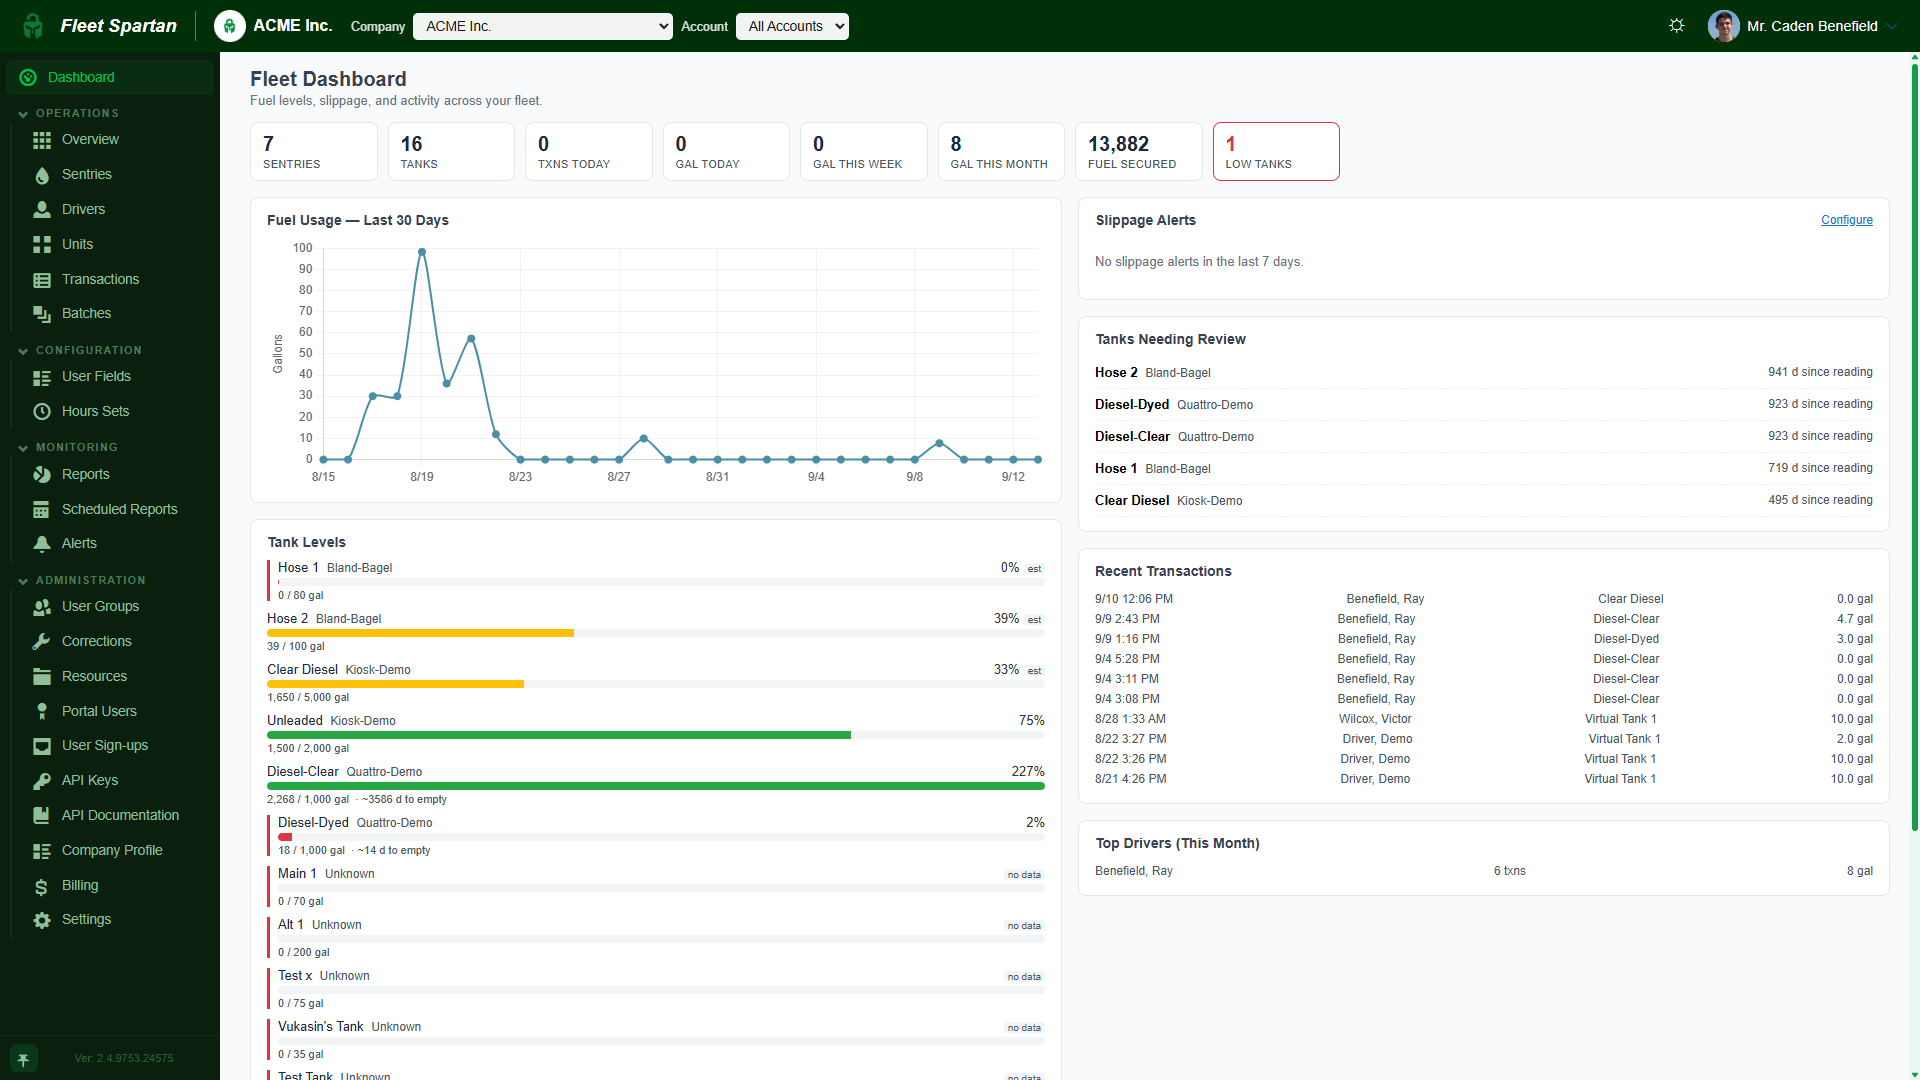Click the Company Profile icon

click(x=42, y=851)
